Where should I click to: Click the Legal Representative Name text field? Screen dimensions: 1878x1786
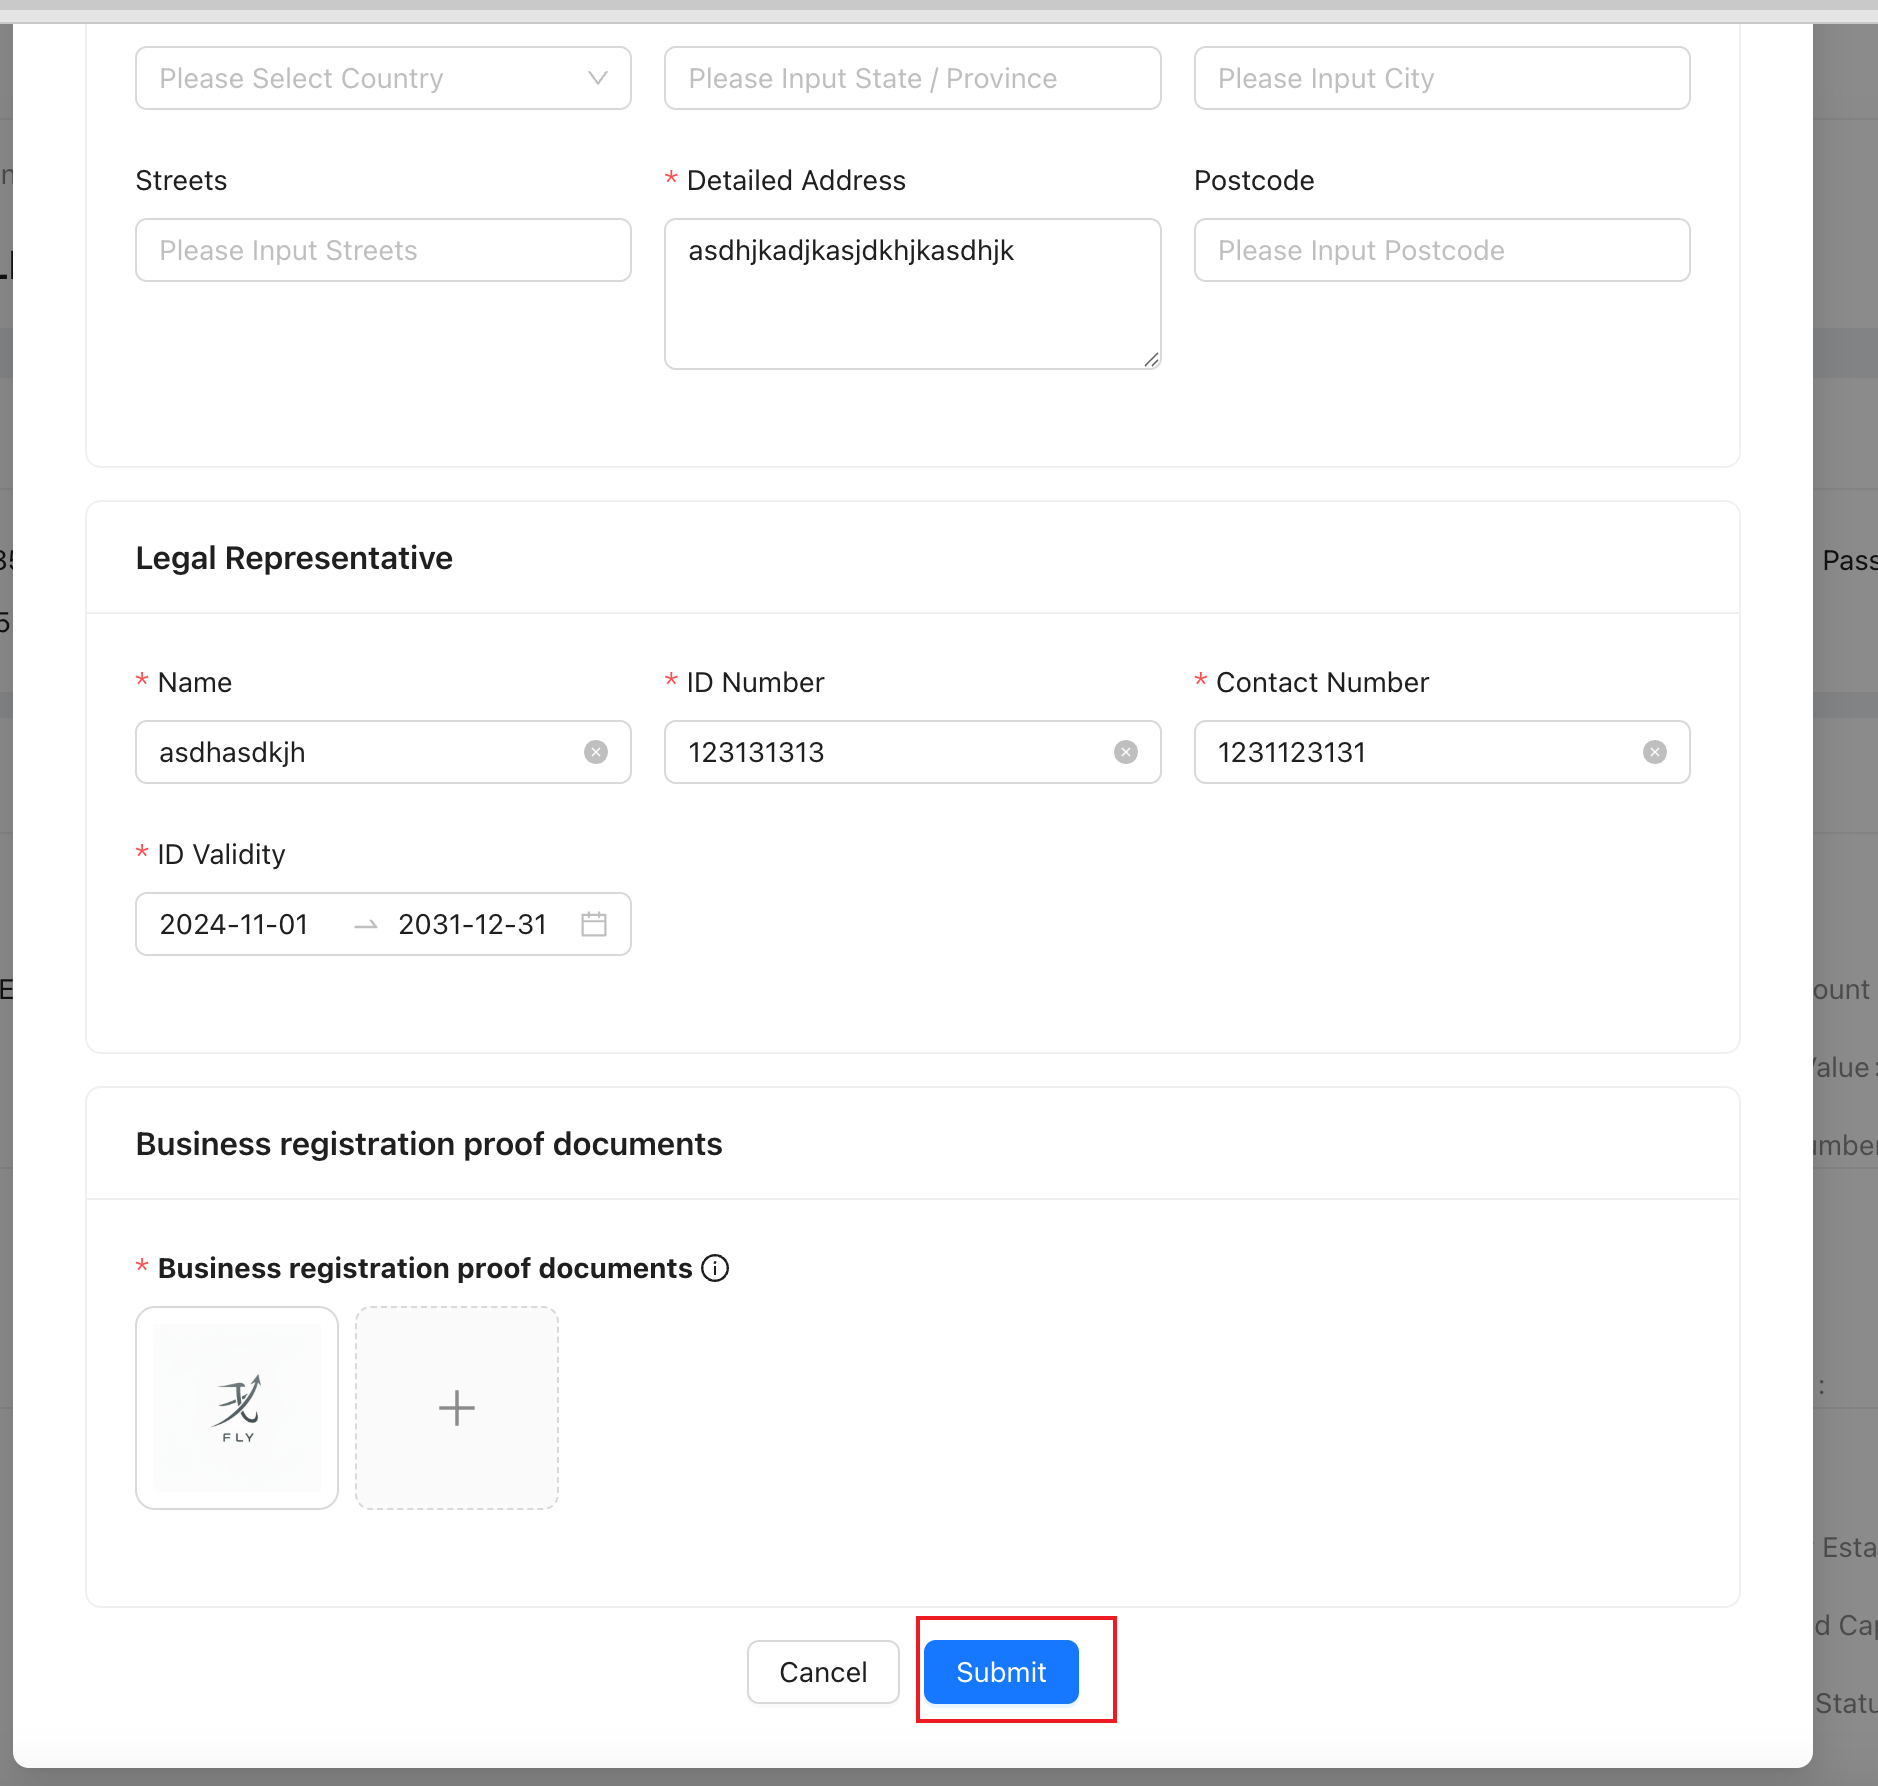click(360, 752)
